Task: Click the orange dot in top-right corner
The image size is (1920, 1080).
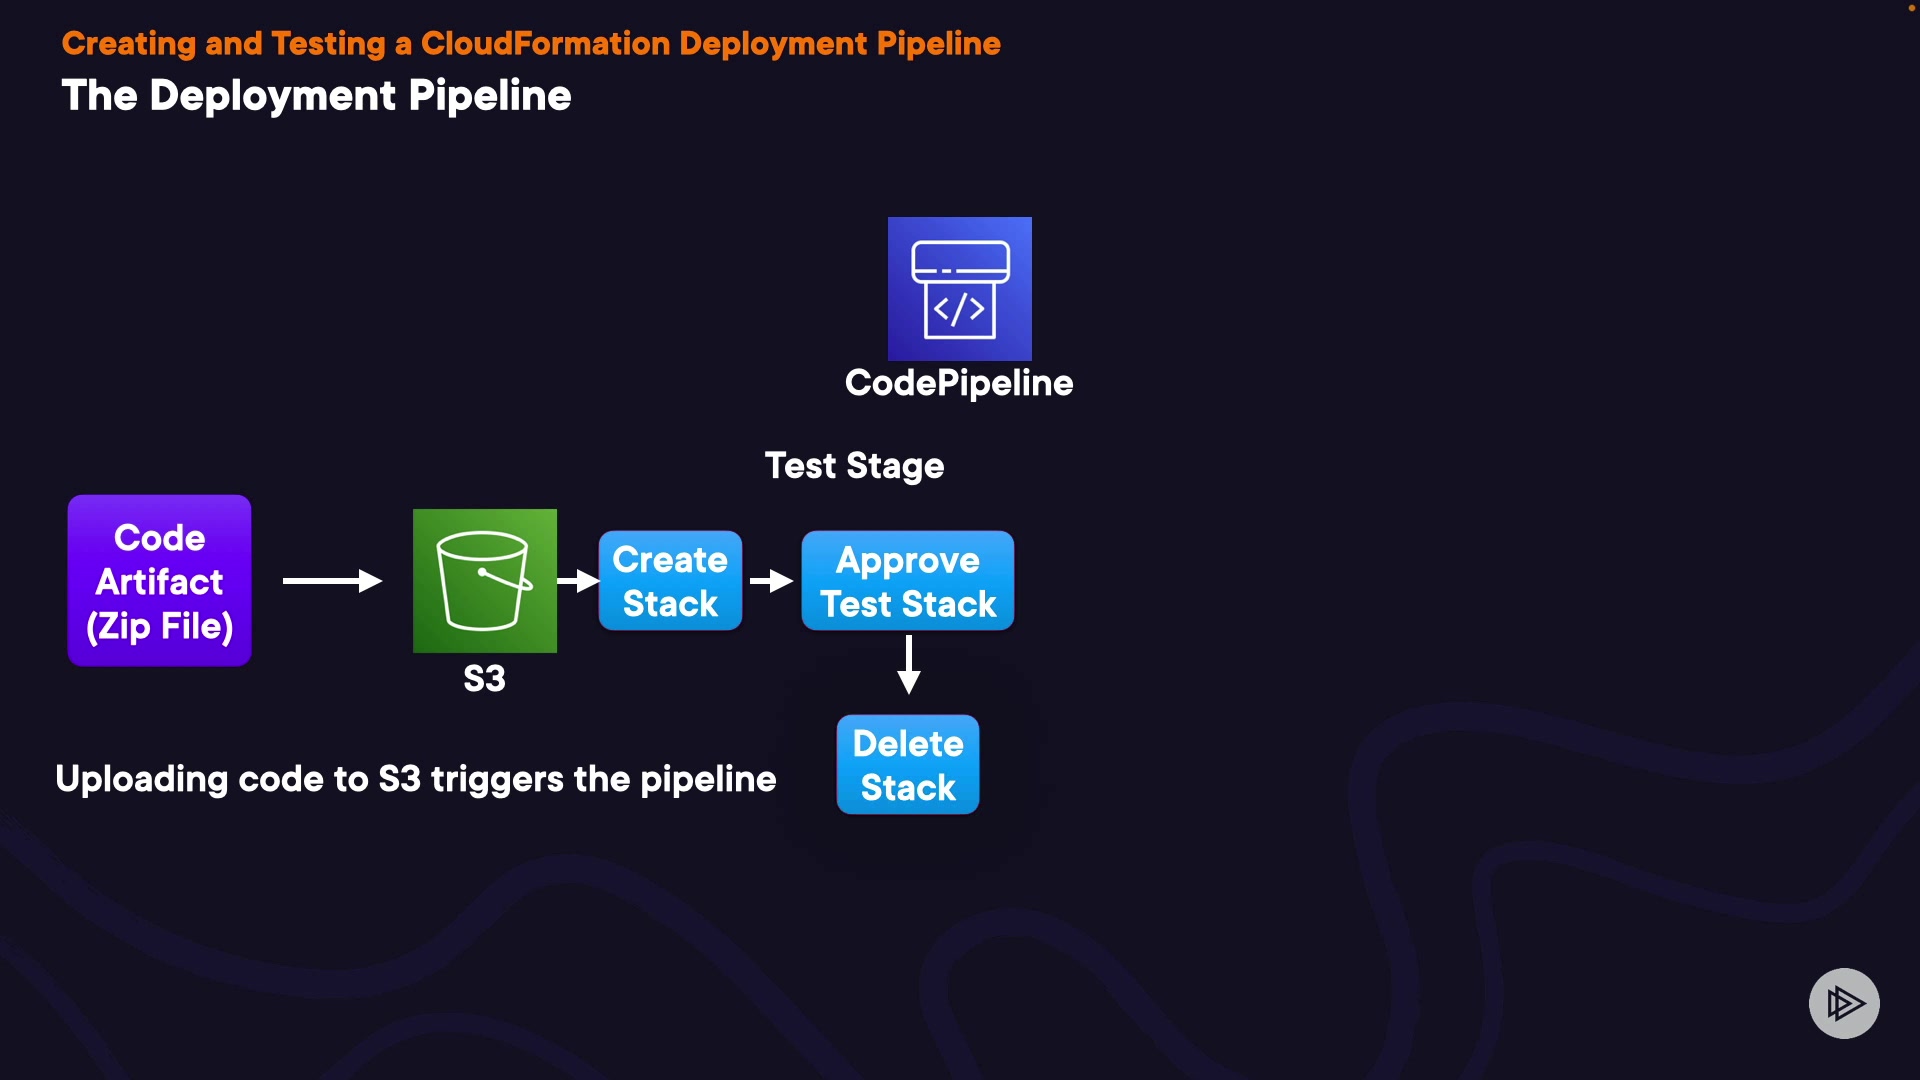Action: coord(1911,8)
